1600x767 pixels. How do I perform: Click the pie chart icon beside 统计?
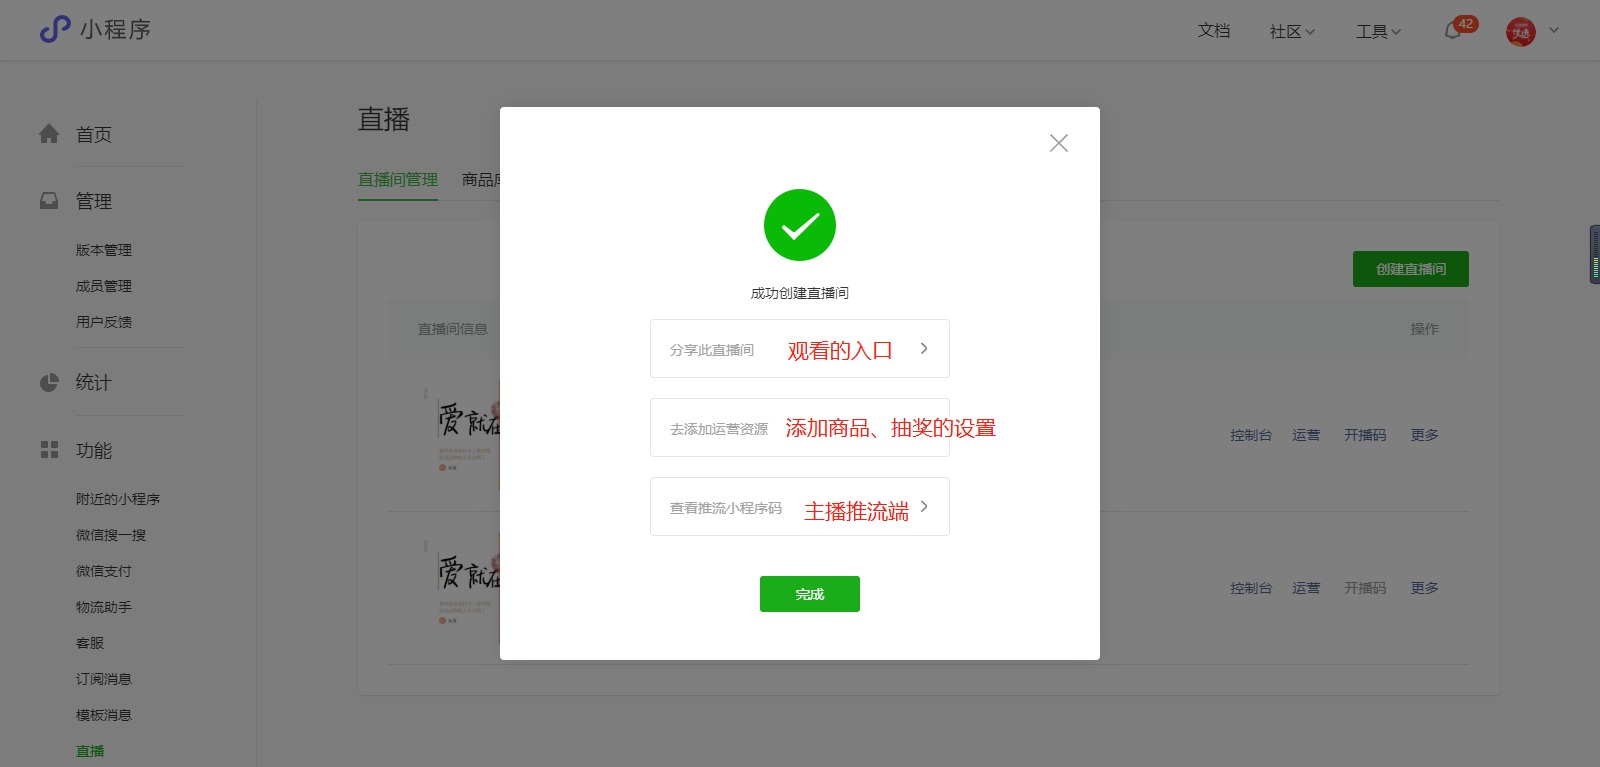49,382
